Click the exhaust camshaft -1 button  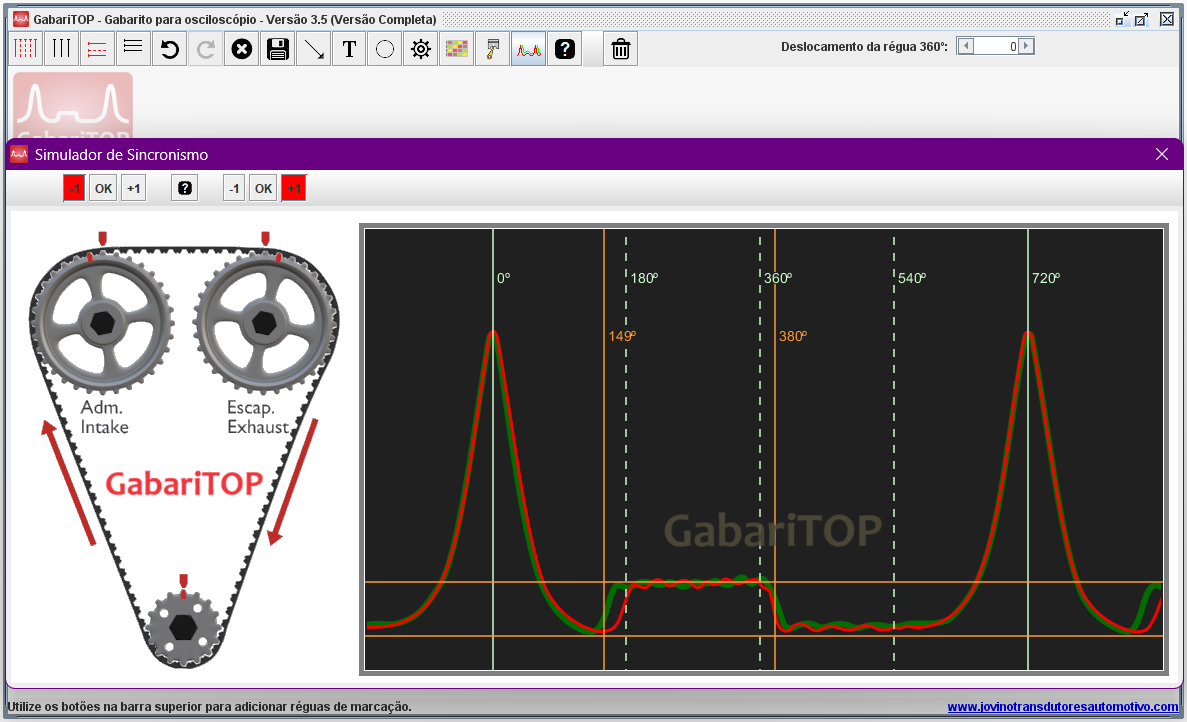[x=235, y=188]
